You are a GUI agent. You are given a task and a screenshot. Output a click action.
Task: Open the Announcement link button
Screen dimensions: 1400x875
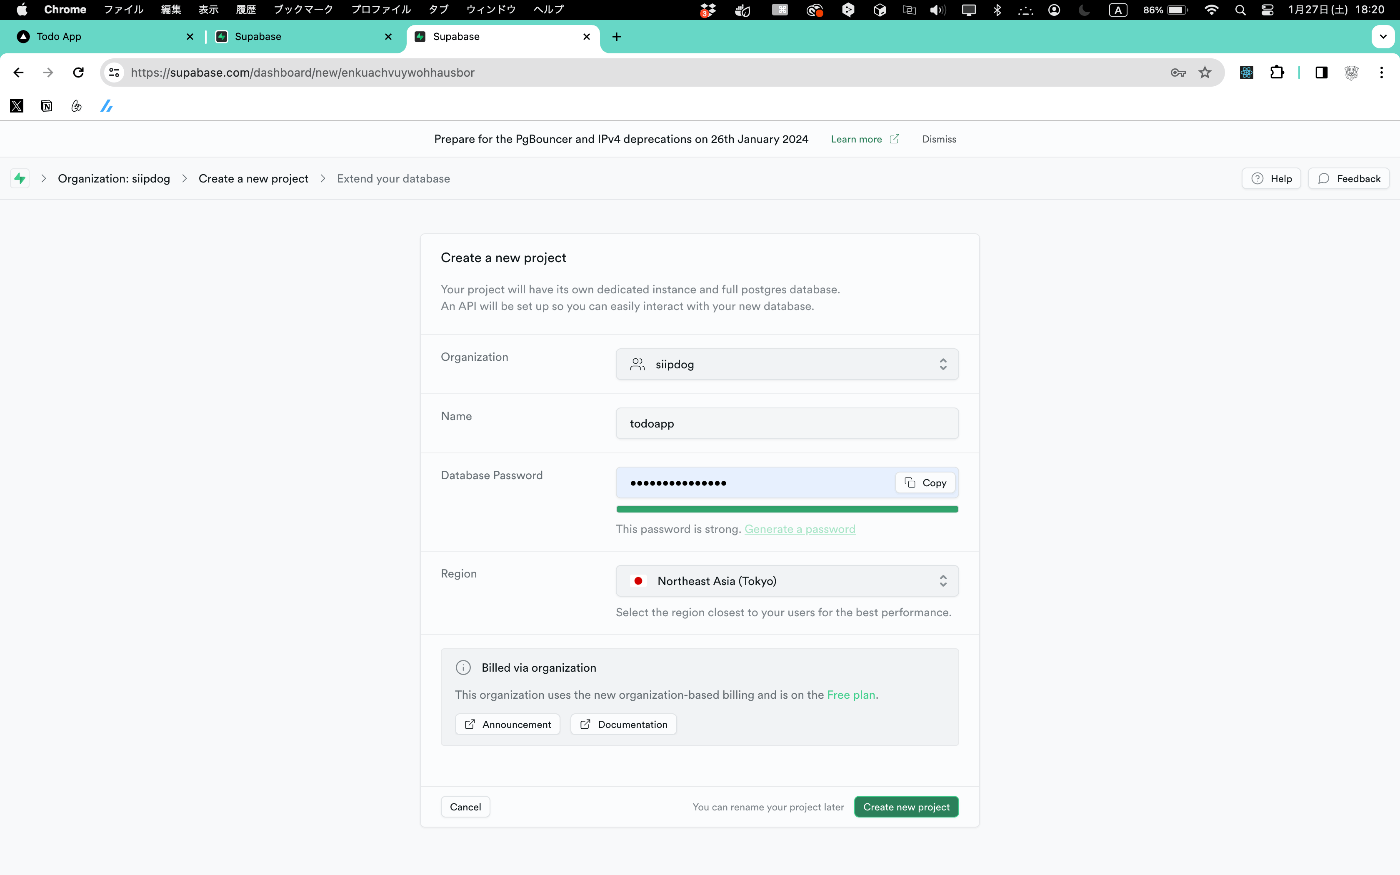(507, 724)
